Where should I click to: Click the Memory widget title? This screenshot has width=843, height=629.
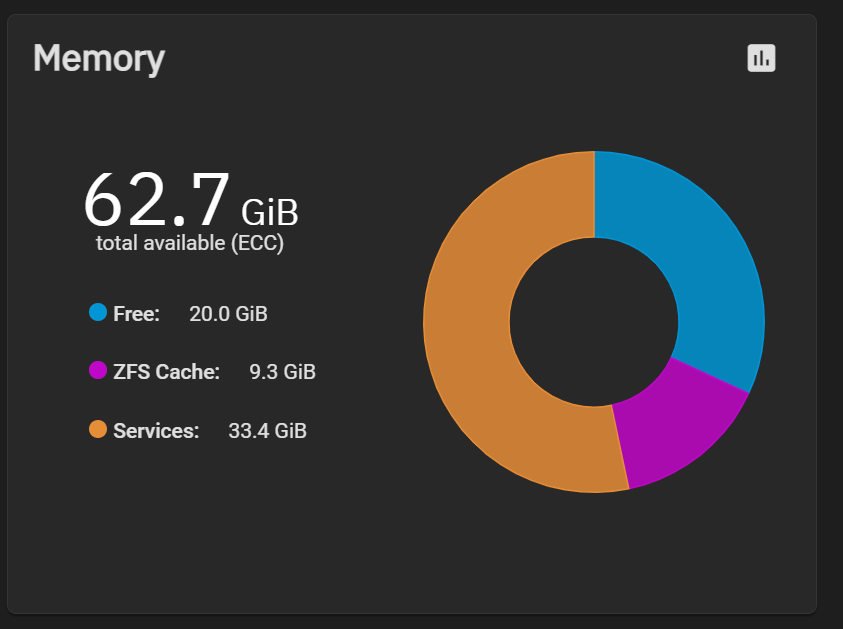pos(99,59)
